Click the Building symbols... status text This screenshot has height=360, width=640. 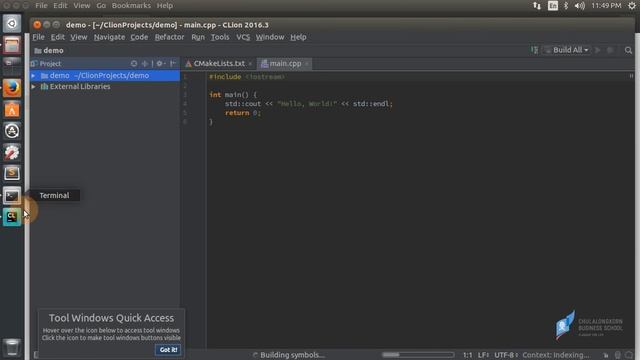click(x=292, y=355)
